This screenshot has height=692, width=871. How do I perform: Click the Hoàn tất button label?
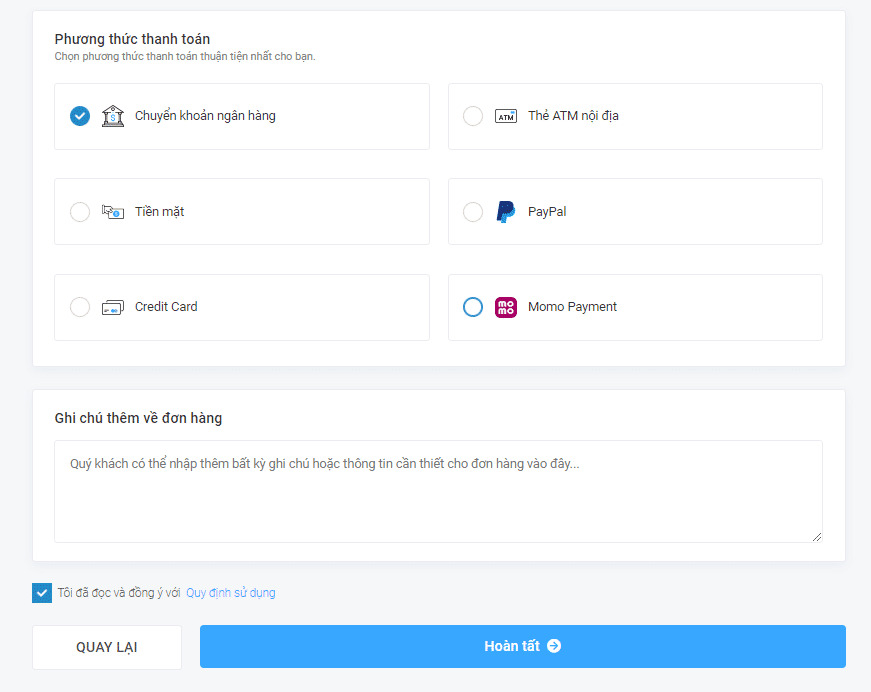pos(511,646)
